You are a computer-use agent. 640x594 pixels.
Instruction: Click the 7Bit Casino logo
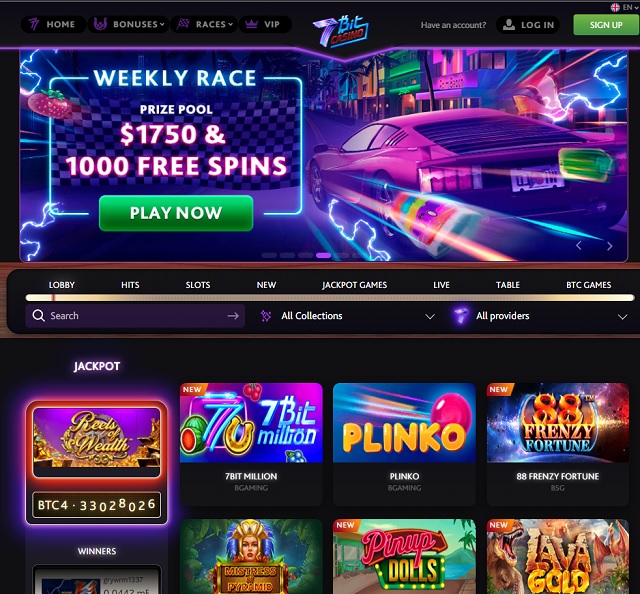pos(341,31)
